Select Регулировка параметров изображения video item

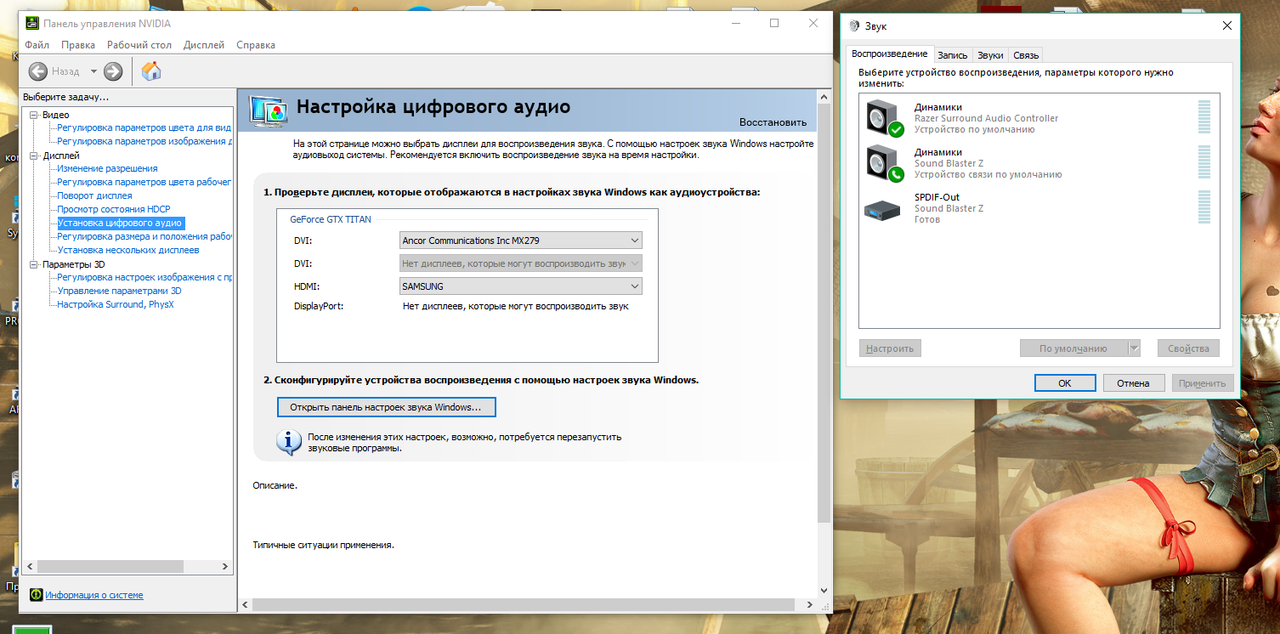click(144, 141)
